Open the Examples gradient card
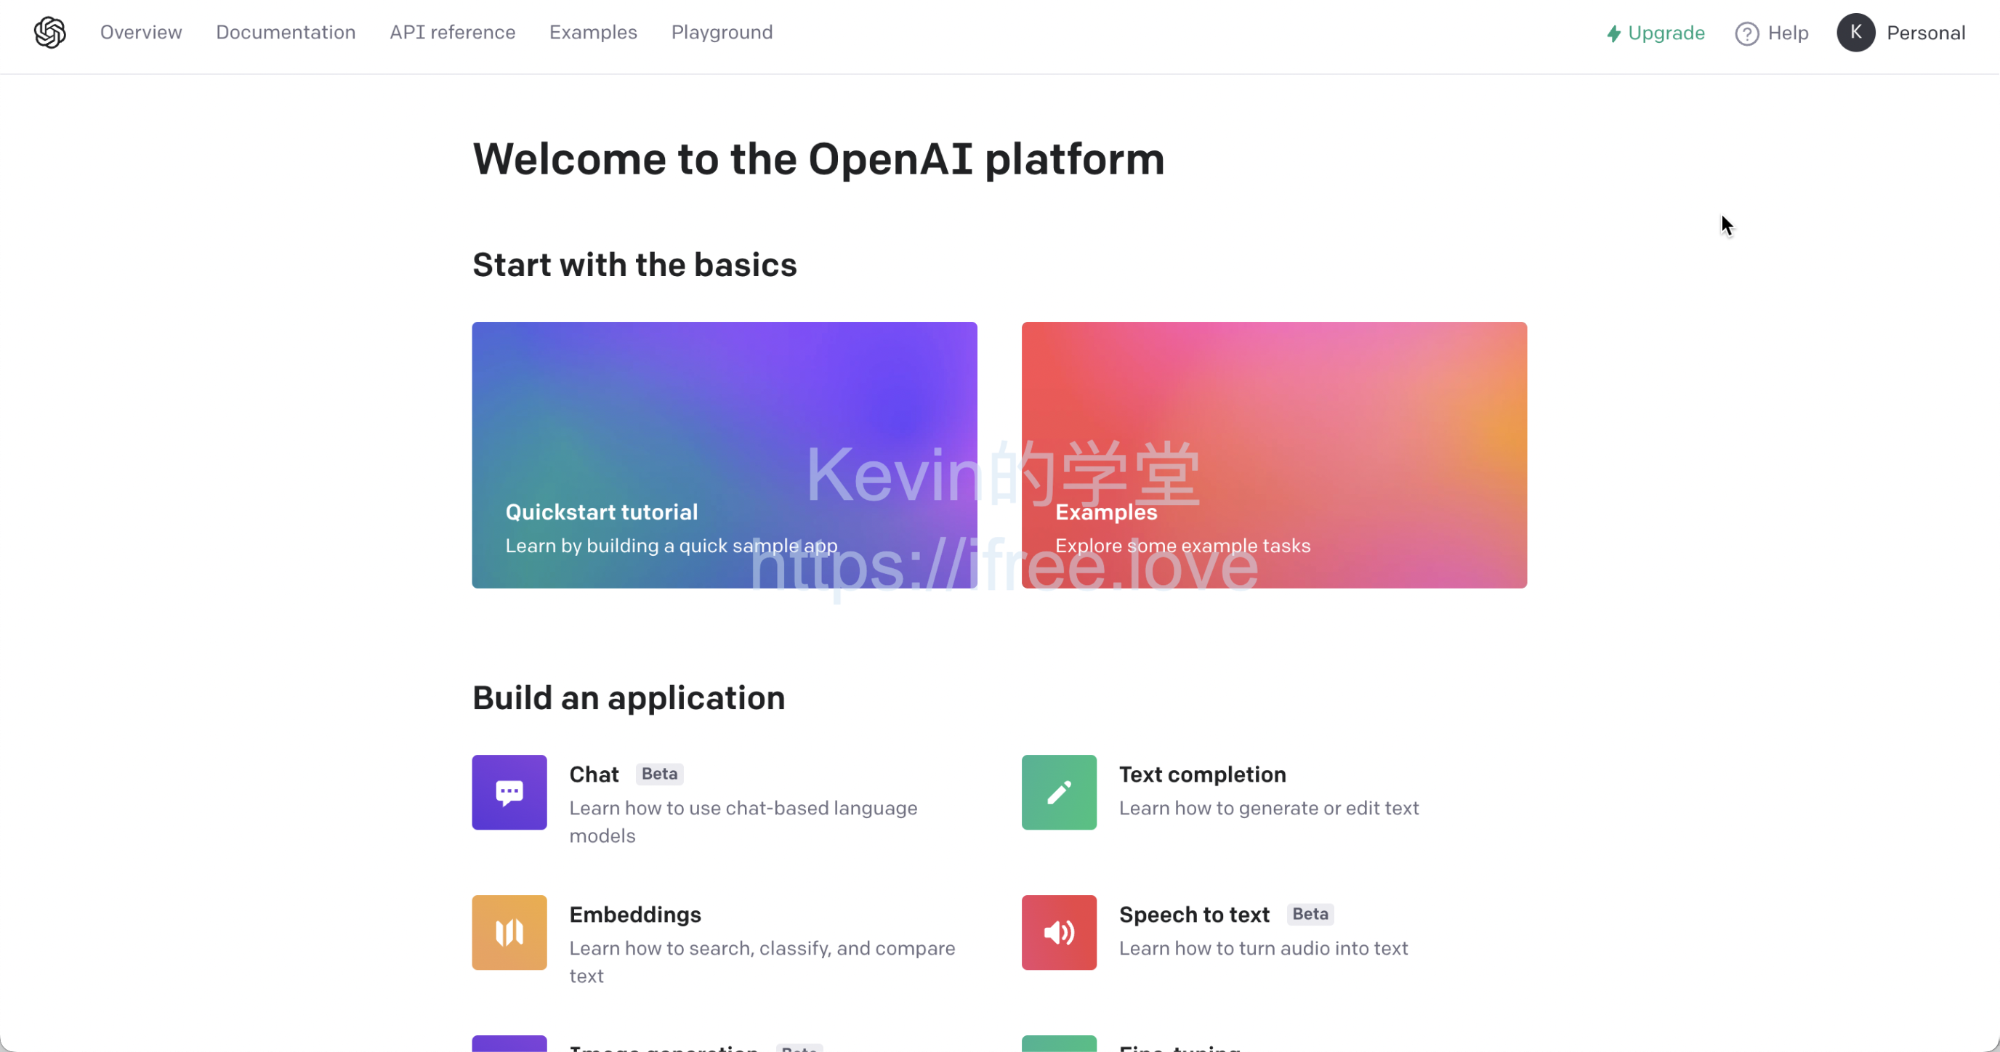The height and width of the screenshot is (1052, 2000). point(1274,455)
